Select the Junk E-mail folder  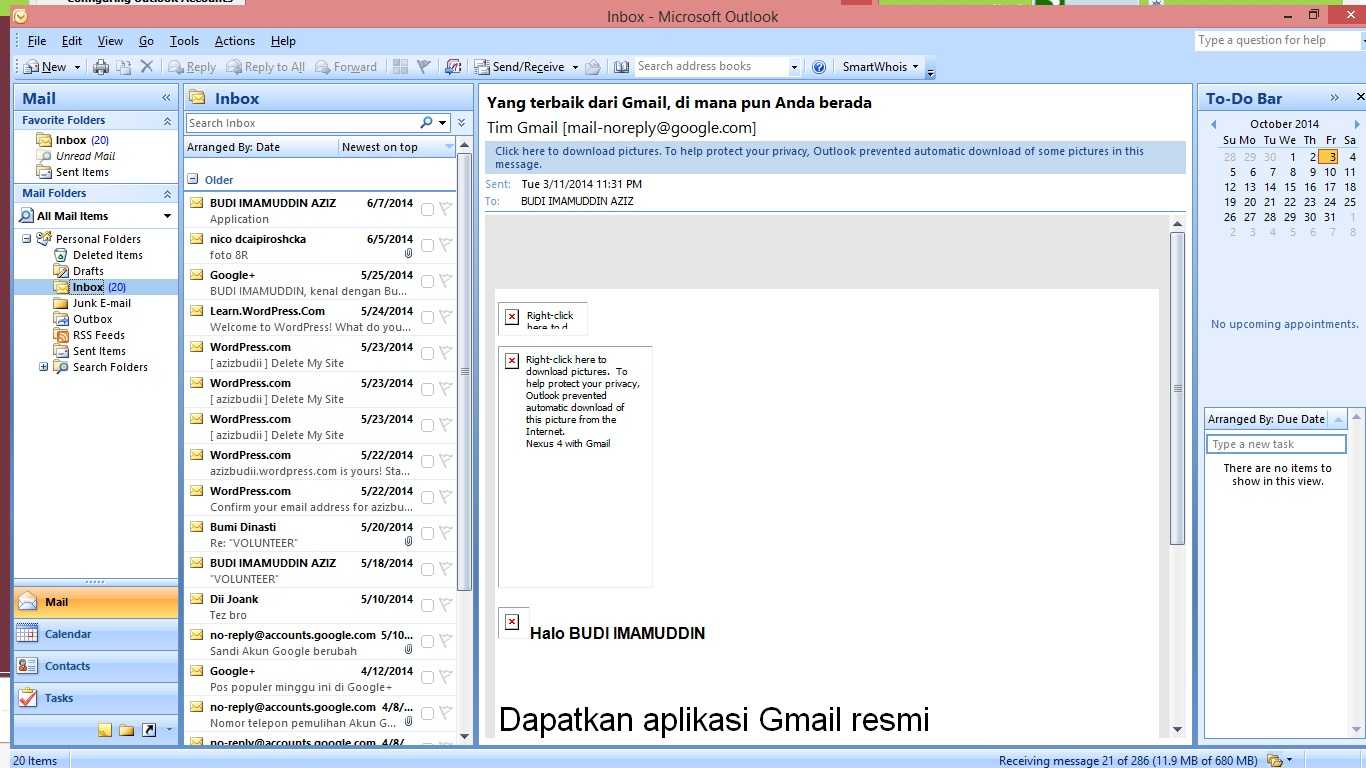[x=101, y=303]
